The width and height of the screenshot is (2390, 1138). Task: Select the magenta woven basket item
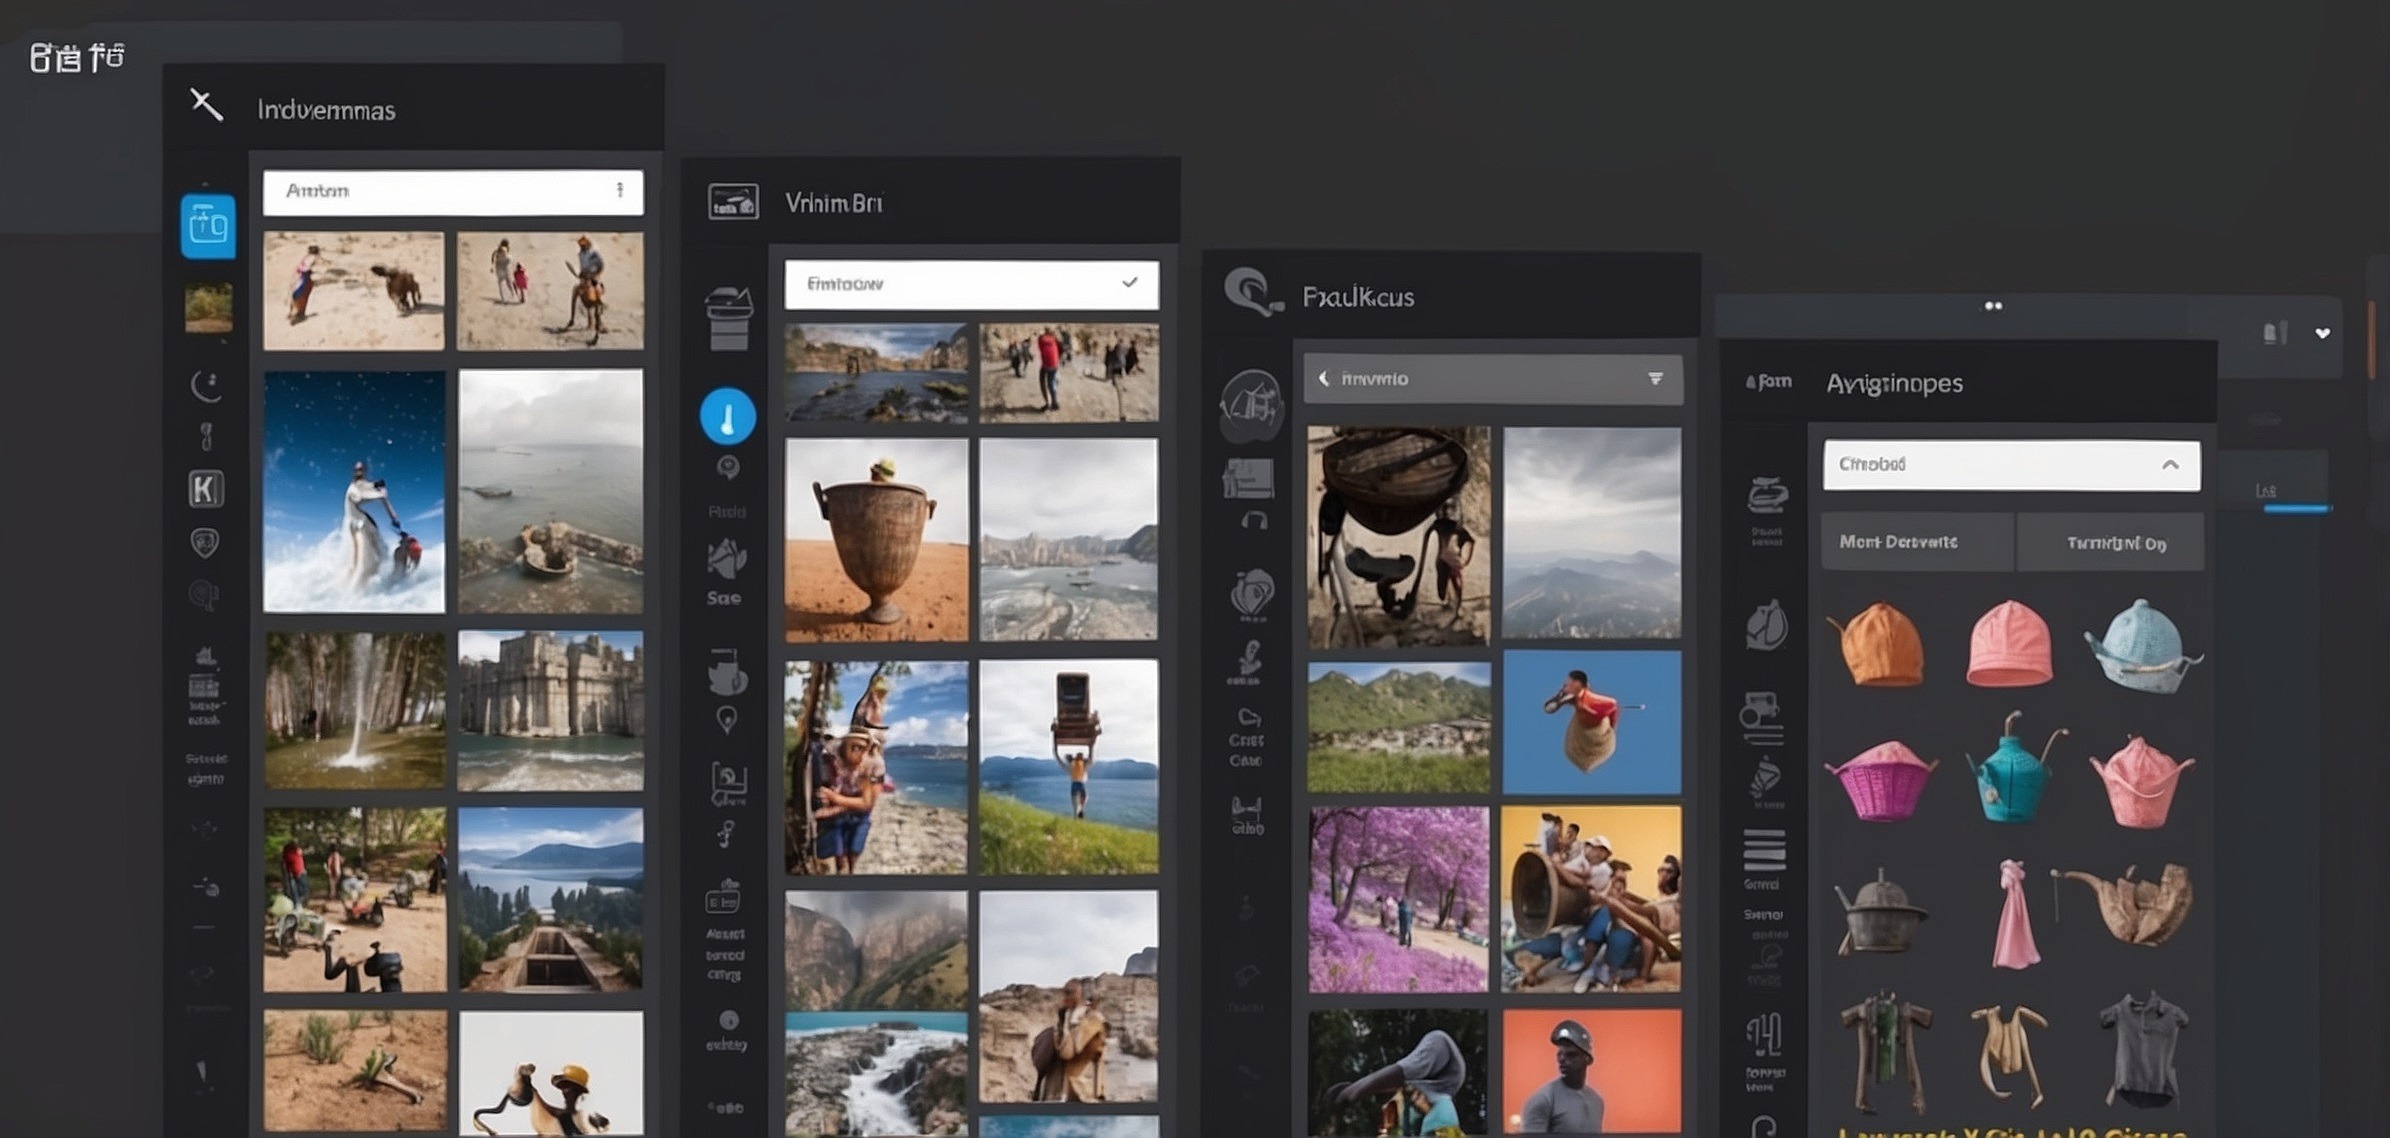[x=1881, y=780]
